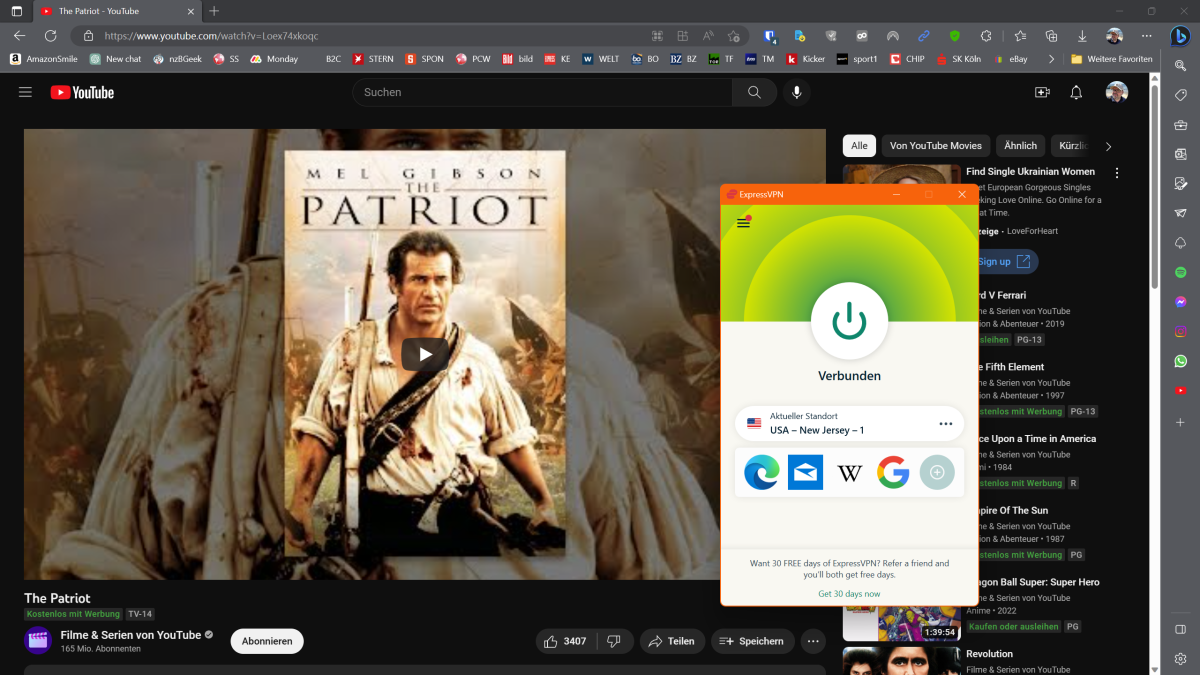Open Filme & Serien von YouTube channel
Image resolution: width=1200 pixels, height=675 pixels.
point(130,635)
